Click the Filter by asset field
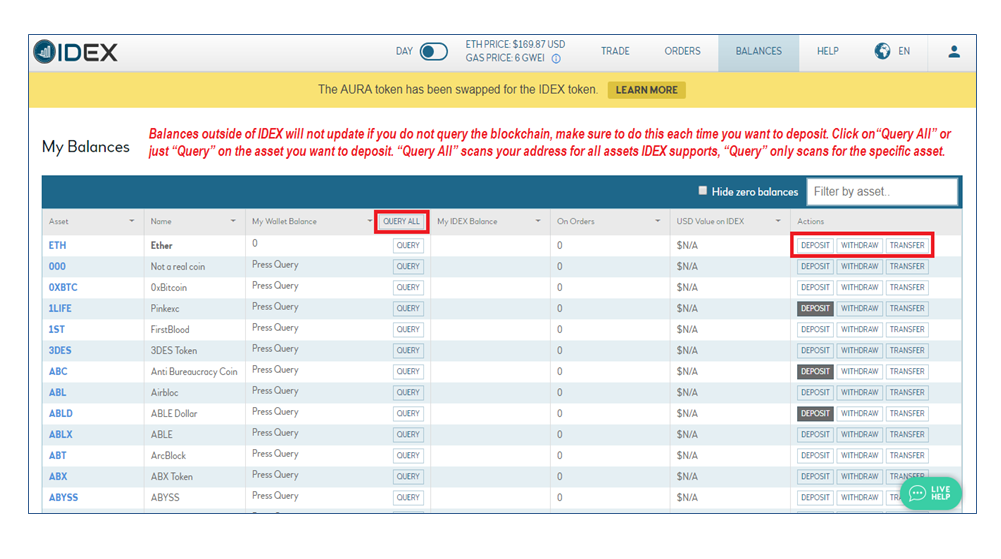 (882, 191)
